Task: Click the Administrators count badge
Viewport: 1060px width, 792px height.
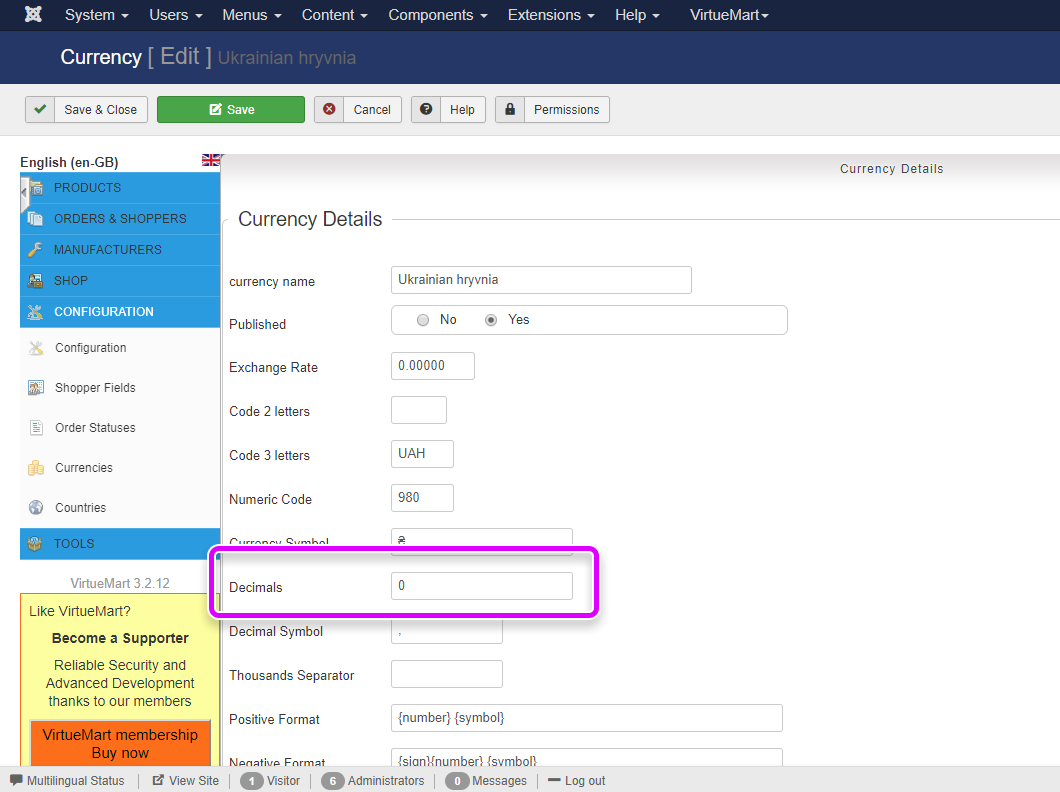Action: (x=333, y=781)
